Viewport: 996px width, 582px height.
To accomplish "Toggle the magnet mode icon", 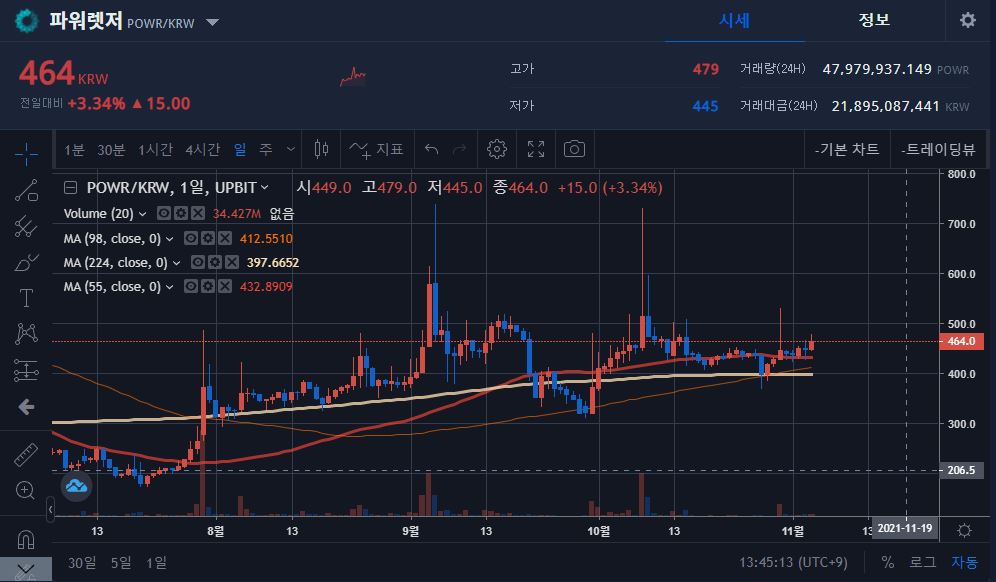I will coord(26,539).
